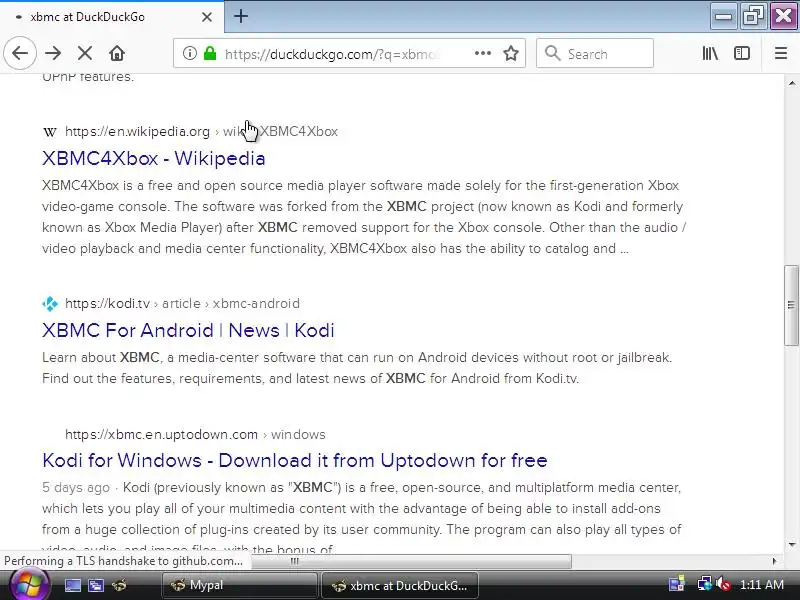Click the horizontal scrollbar right arrow
800x600 pixels.
coord(774,561)
